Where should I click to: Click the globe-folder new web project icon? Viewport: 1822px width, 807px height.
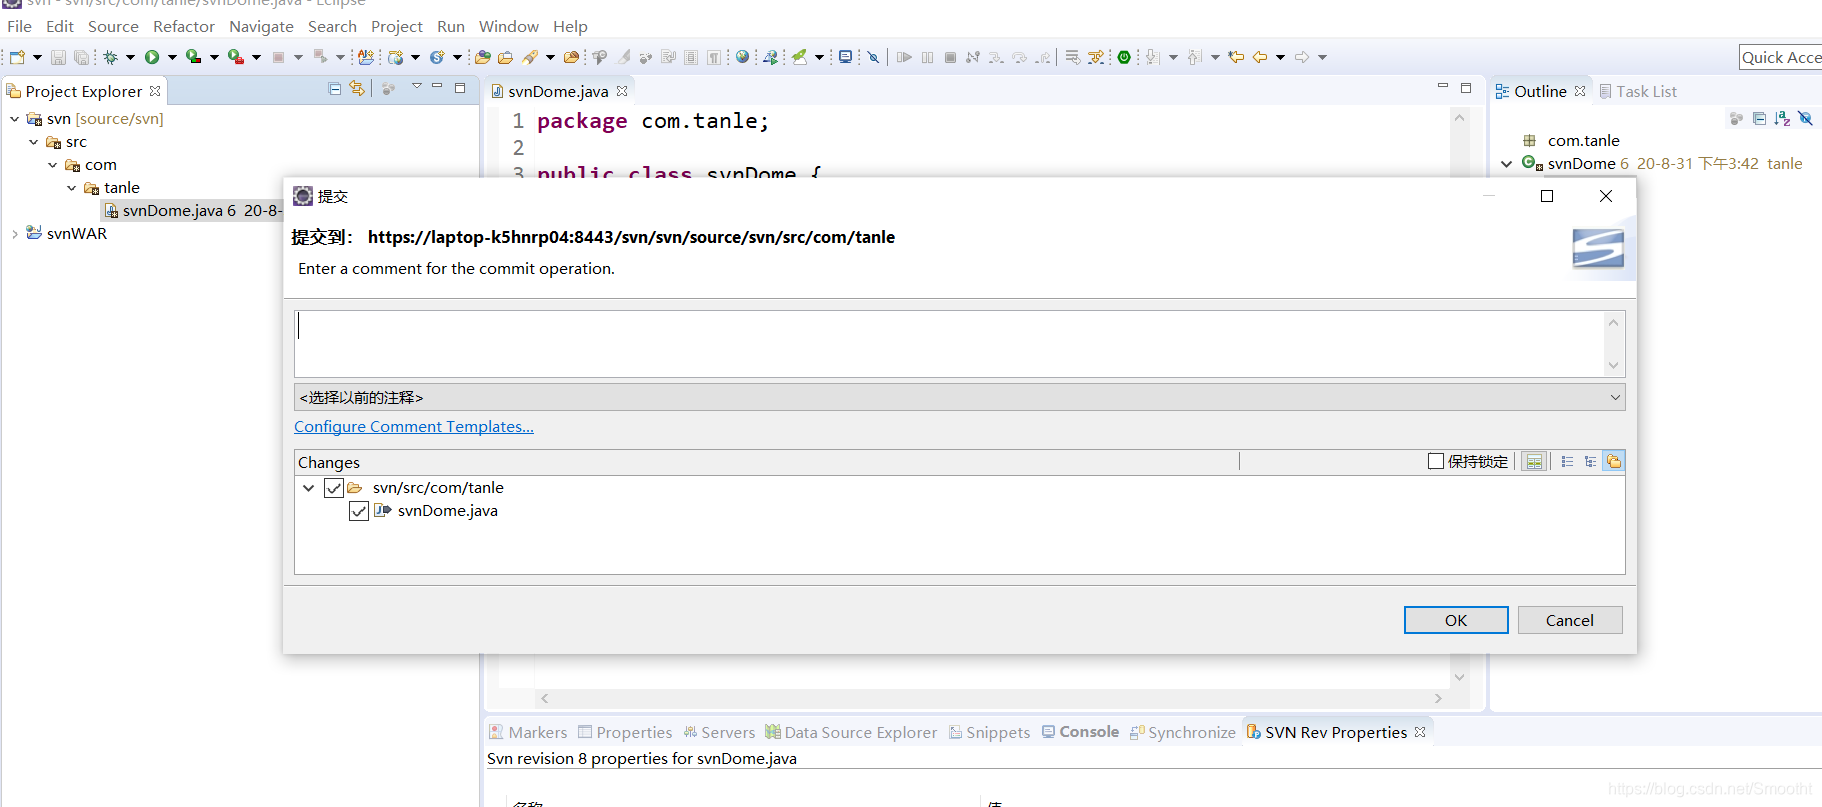[396, 57]
